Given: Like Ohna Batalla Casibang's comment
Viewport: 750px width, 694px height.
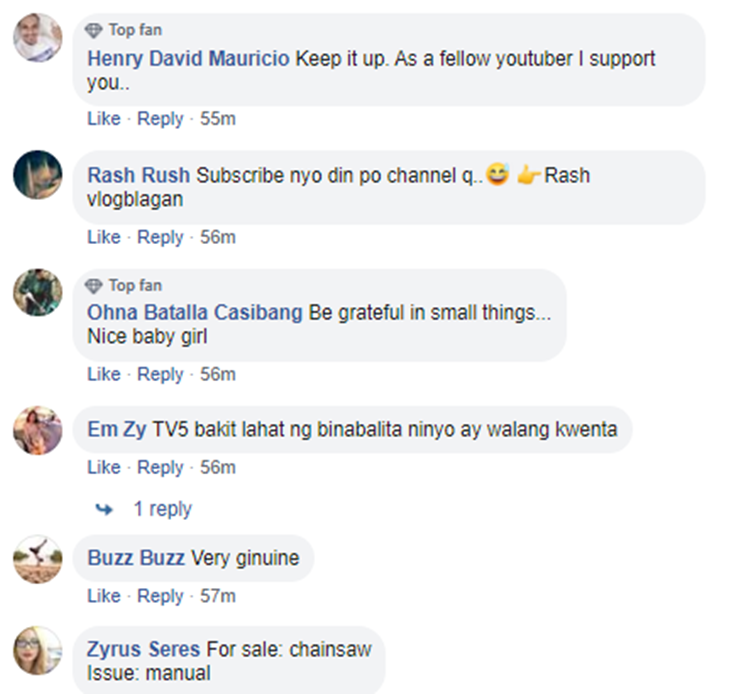Looking at the screenshot, I should pyautogui.click(x=103, y=374).
